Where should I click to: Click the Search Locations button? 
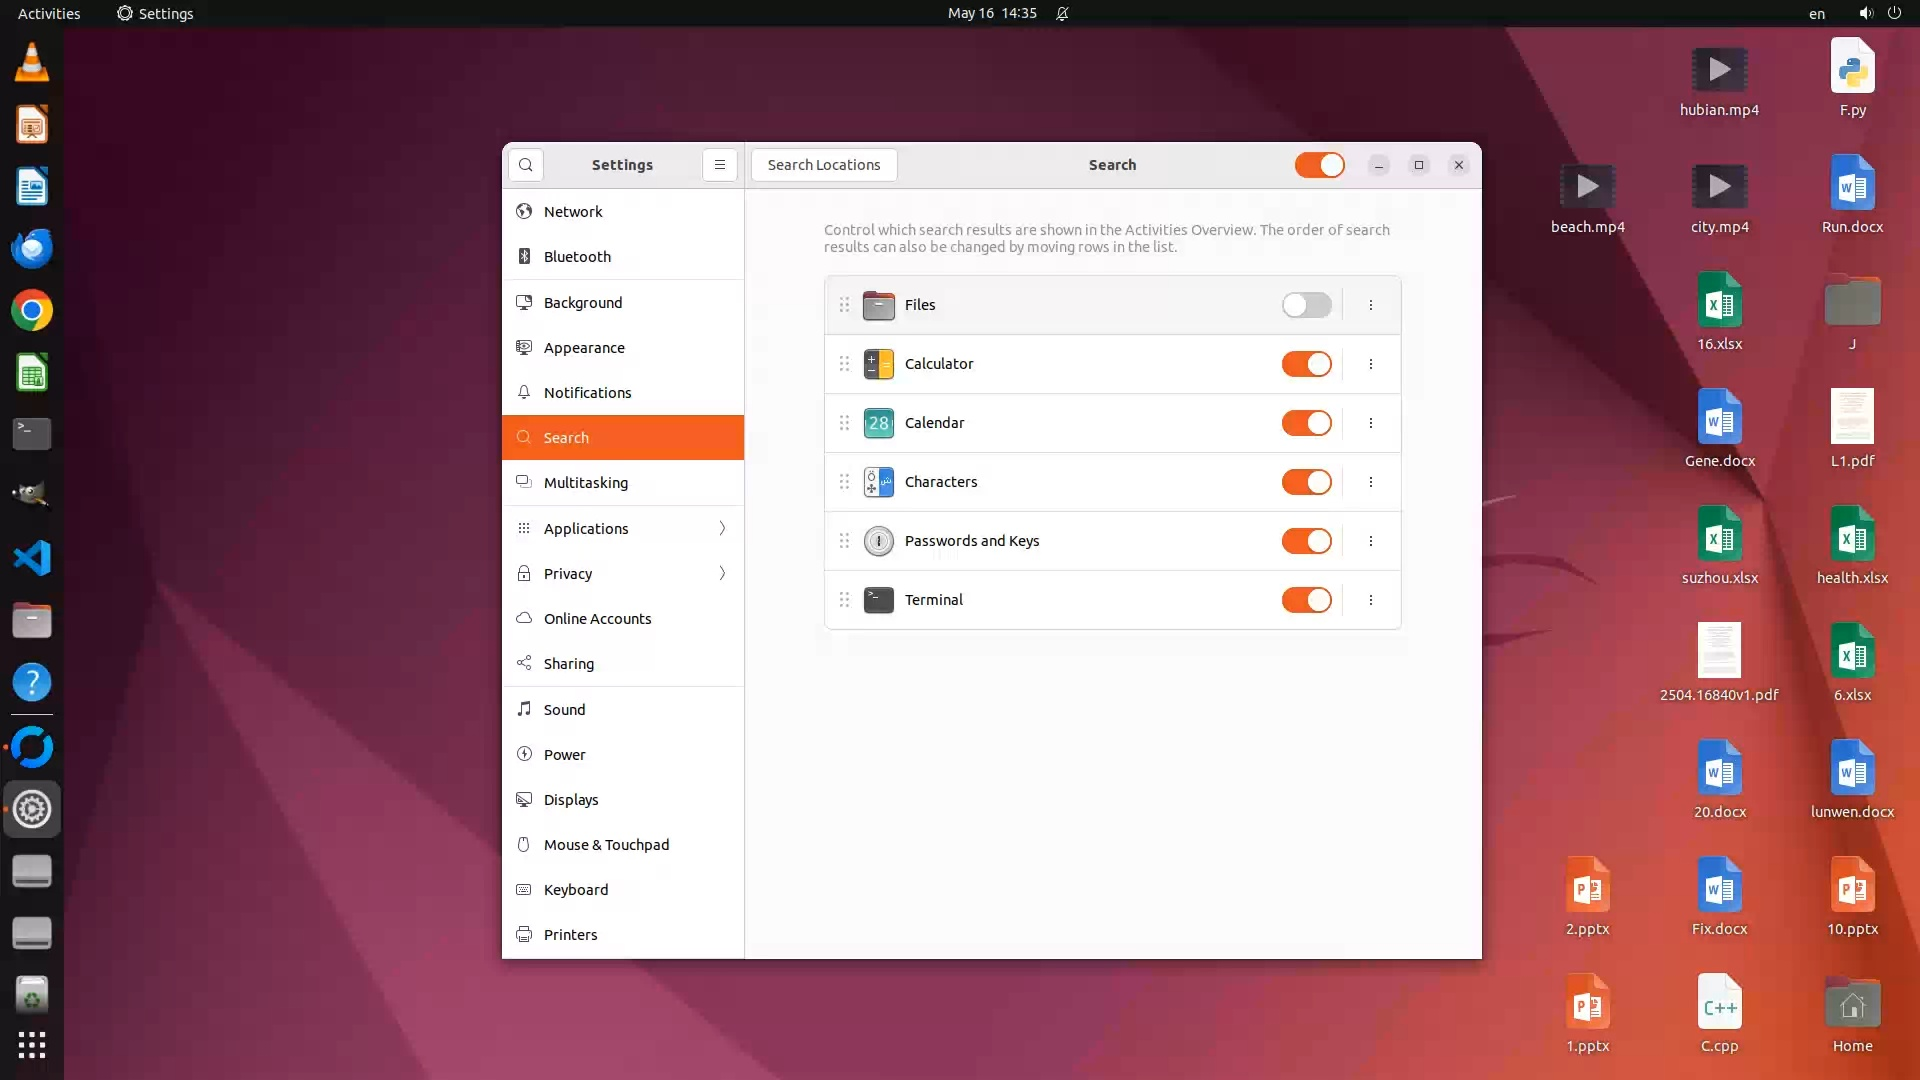(x=824, y=165)
